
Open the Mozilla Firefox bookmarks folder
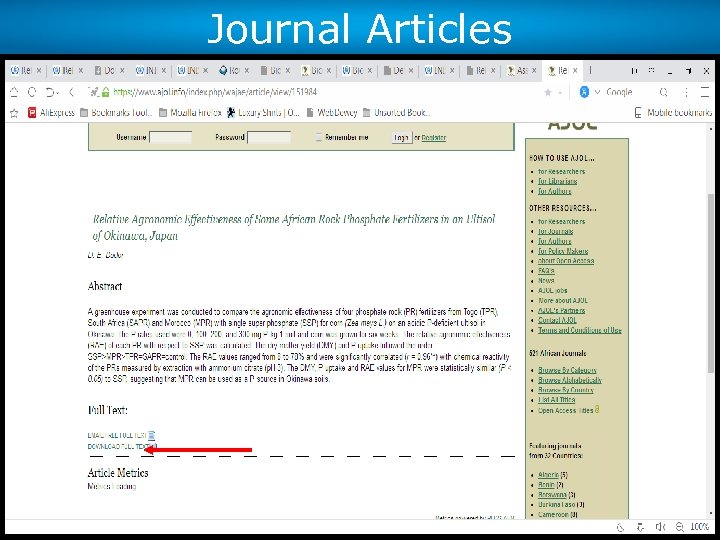click(x=190, y=112)
